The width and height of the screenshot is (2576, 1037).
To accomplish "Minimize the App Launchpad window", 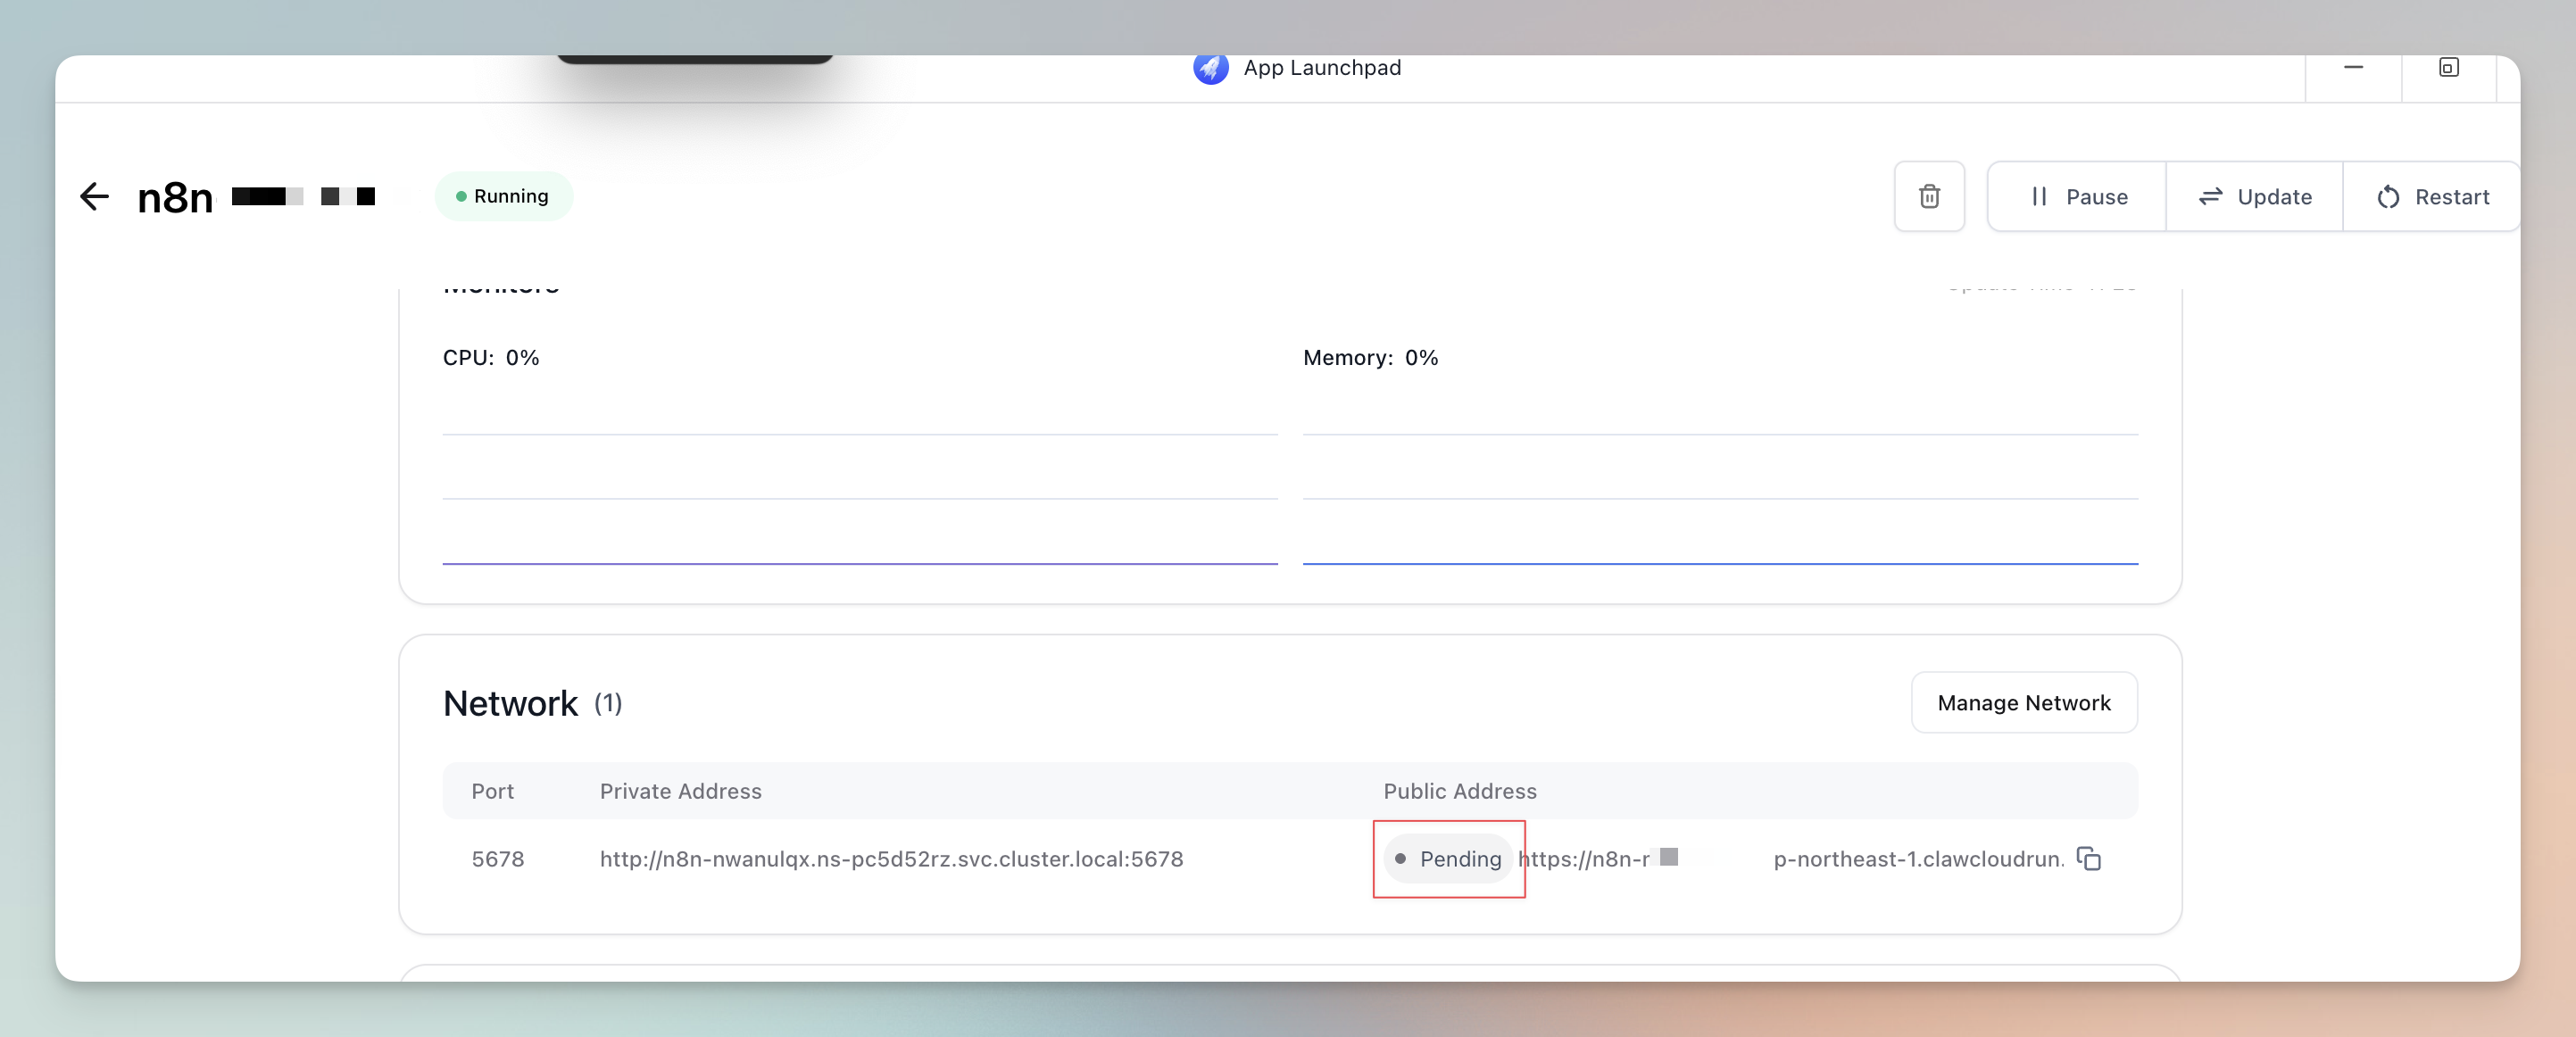I will tap(2353, 67).
